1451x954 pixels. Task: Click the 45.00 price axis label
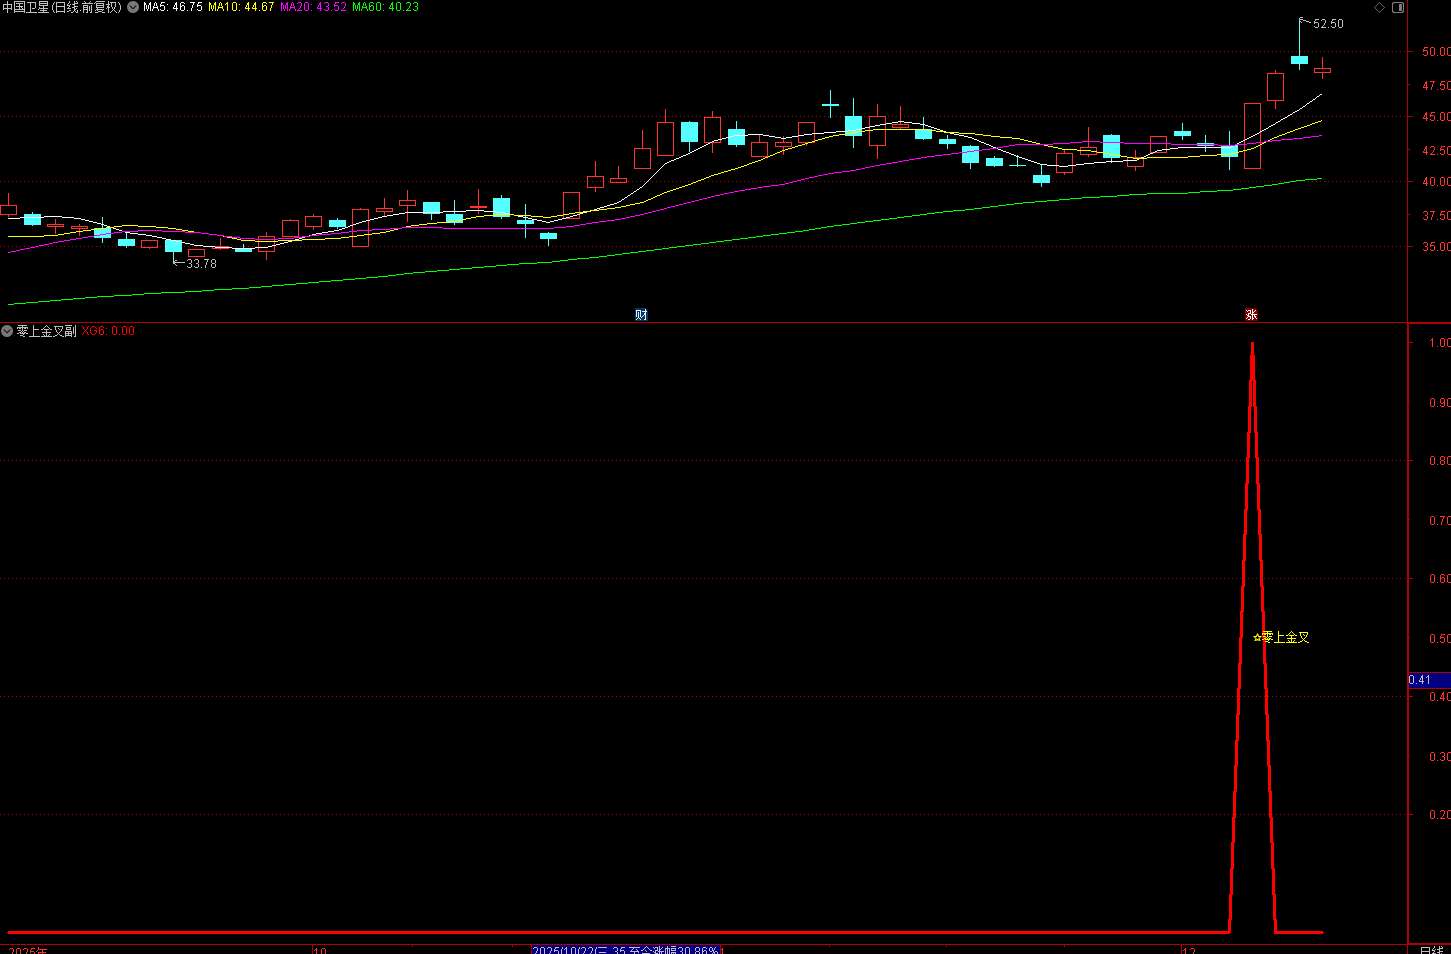[1436, 117]
